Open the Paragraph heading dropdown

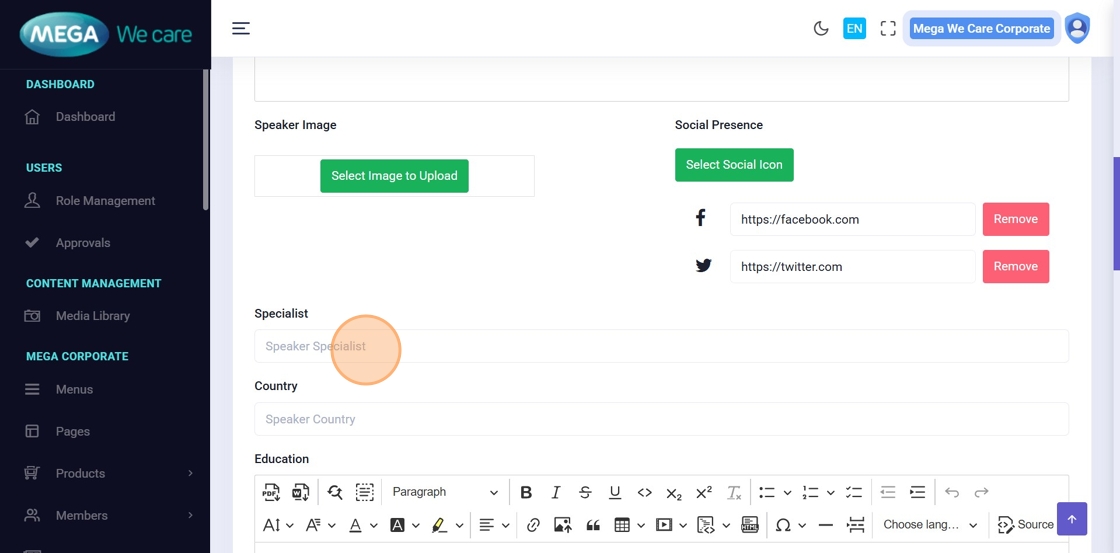444,492
